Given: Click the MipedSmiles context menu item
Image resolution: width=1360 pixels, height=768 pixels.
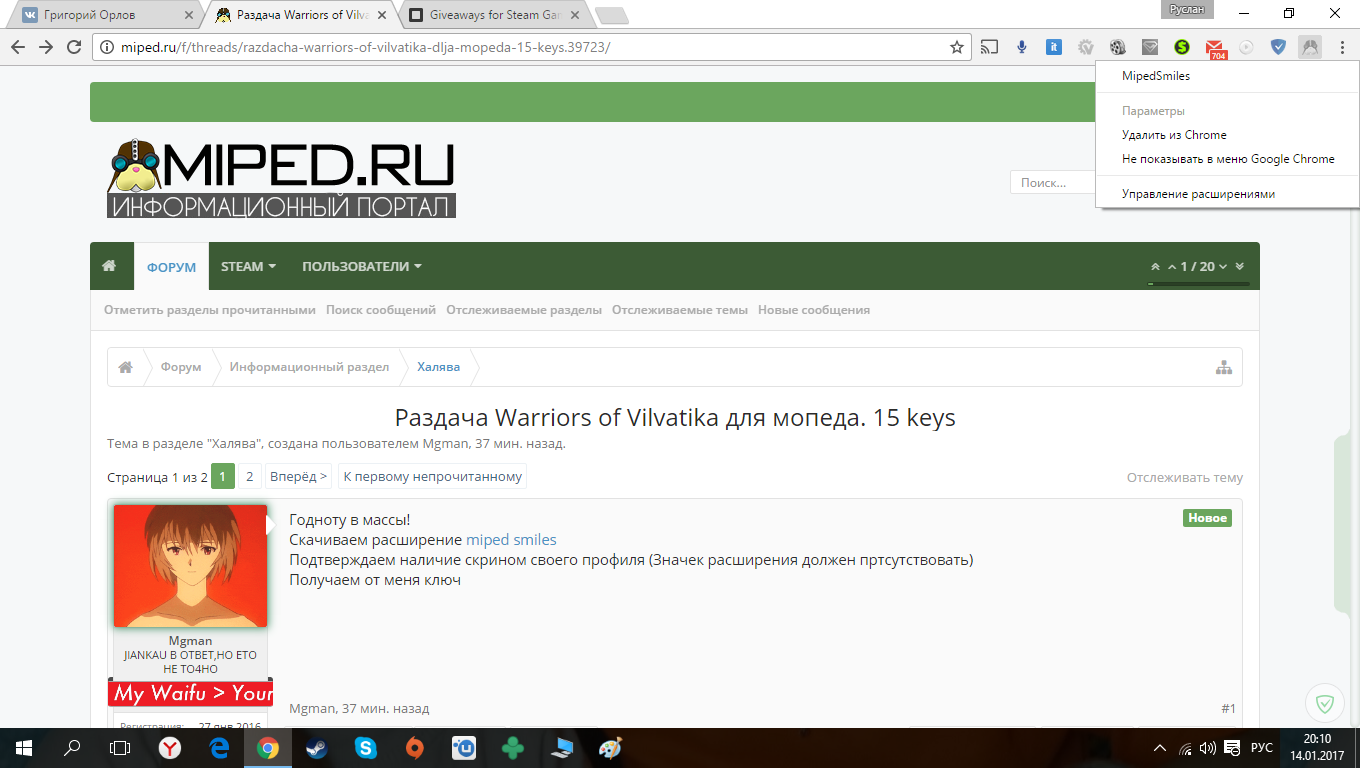Looking at the screenshot, I should point(1228,76).
